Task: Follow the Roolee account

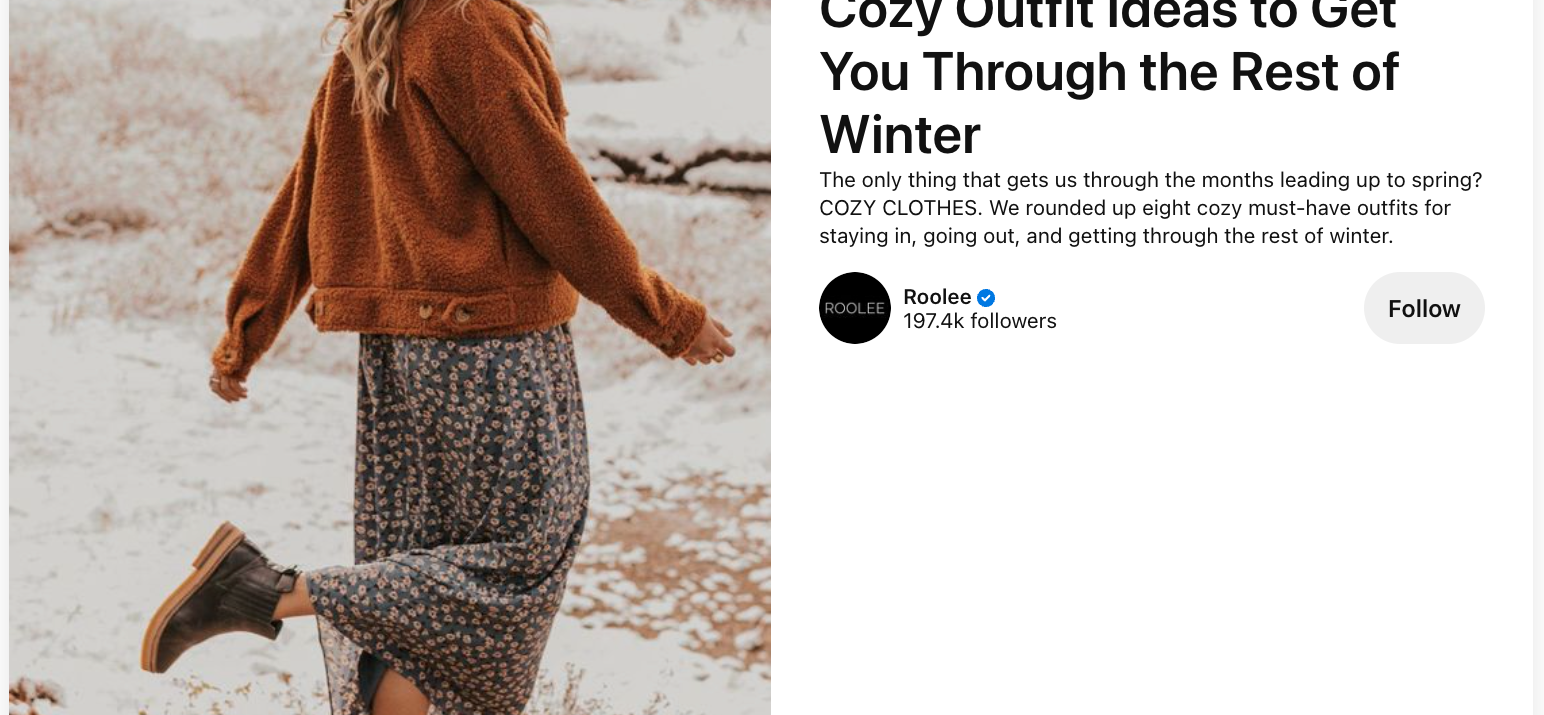Action: pyautogui.click(x=1424, y=308)
